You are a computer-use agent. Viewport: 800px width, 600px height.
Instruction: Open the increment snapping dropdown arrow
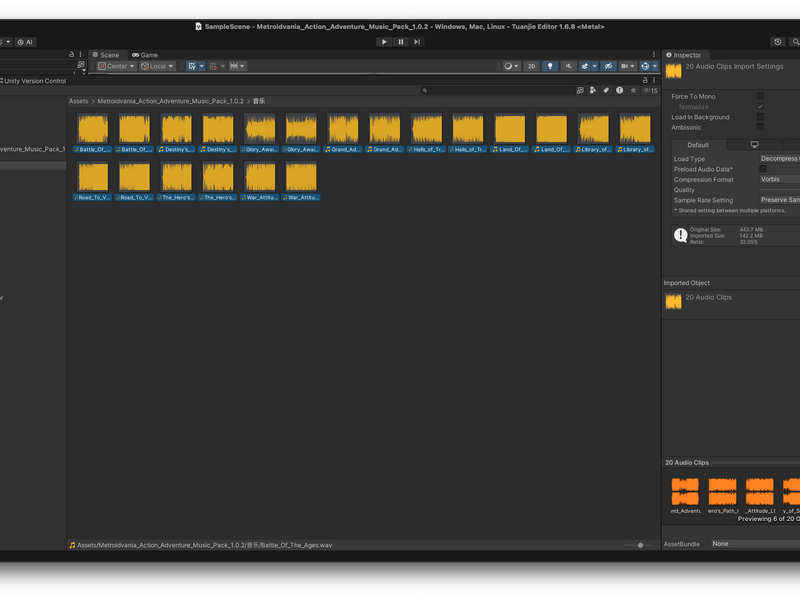242,66
